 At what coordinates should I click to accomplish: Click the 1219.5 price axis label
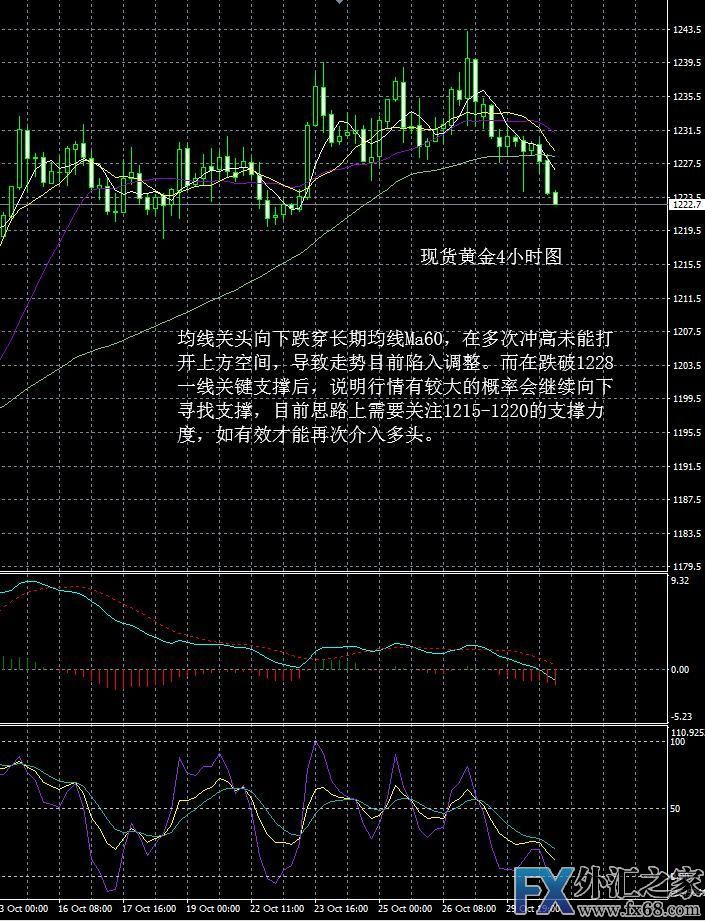click(x=687, y=231)
